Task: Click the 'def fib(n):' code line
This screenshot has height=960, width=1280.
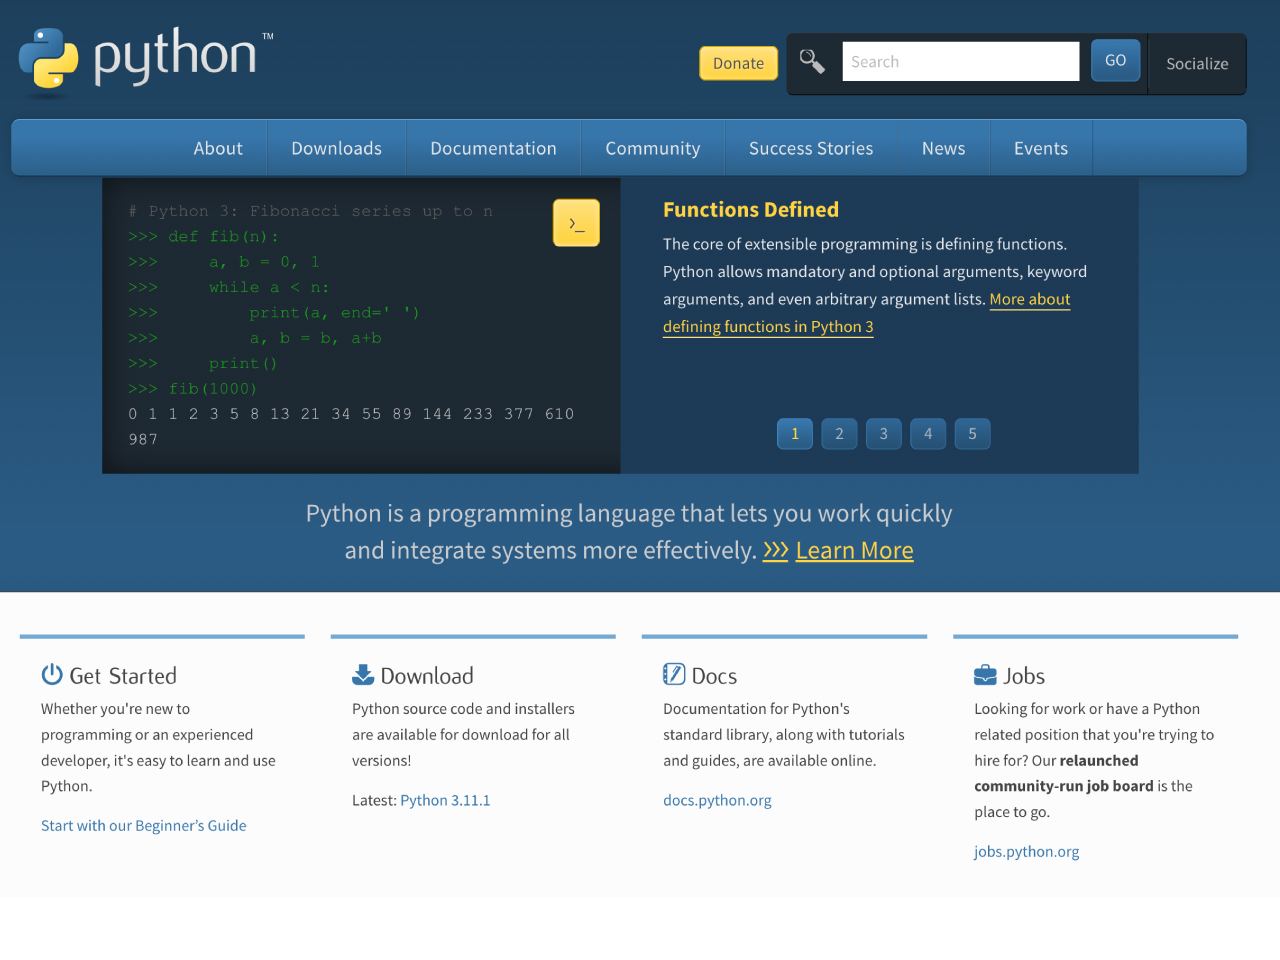Action: pos(204,237)
